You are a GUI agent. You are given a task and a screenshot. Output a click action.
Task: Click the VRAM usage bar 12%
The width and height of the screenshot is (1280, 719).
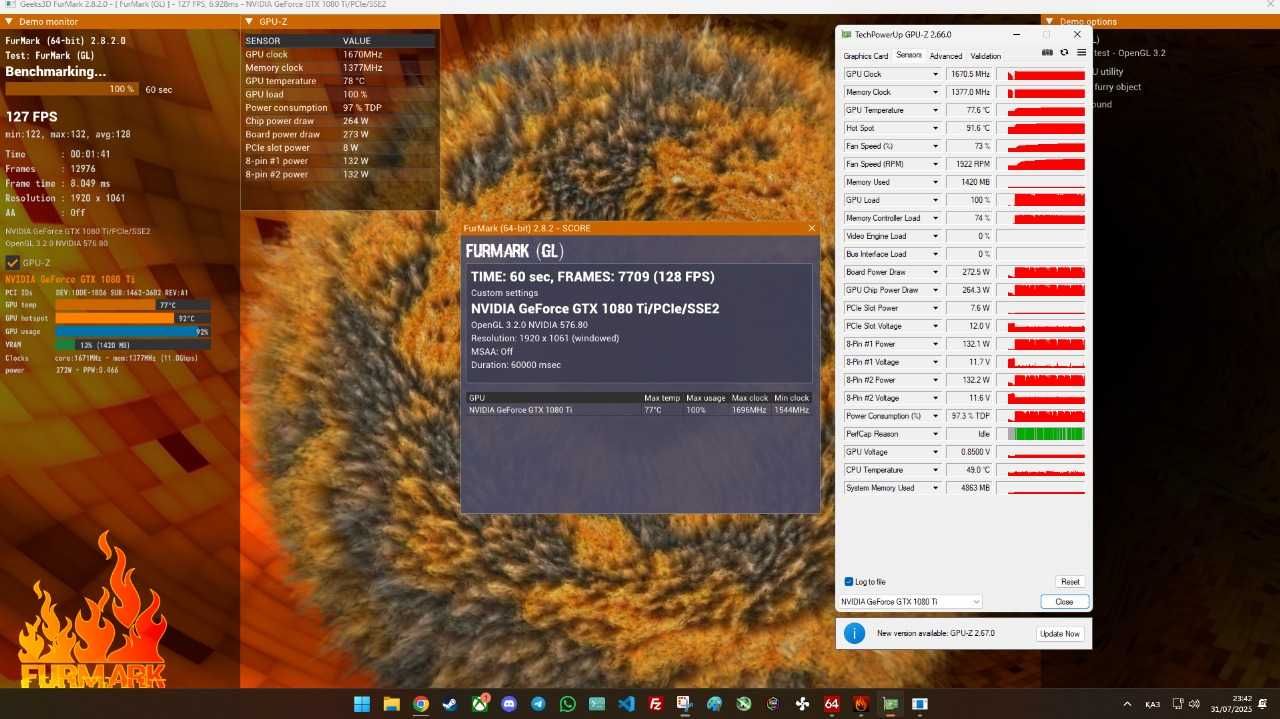tap(133, 344)
